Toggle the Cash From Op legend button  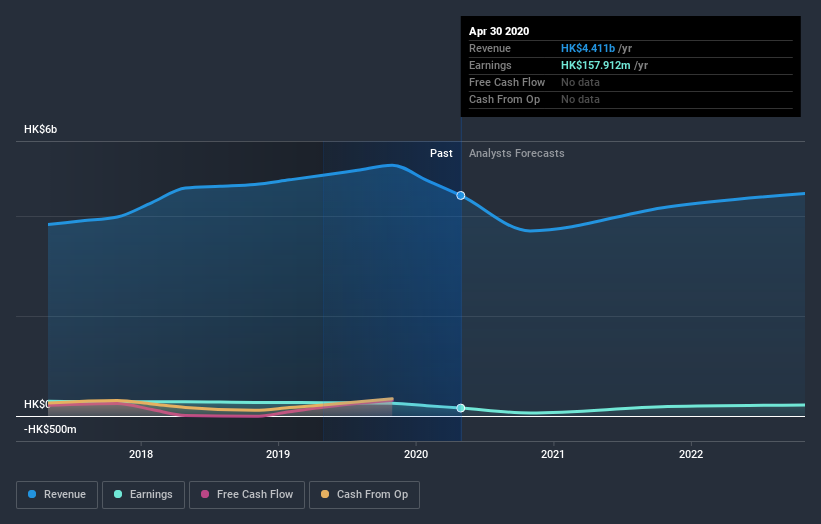(364, 495)
